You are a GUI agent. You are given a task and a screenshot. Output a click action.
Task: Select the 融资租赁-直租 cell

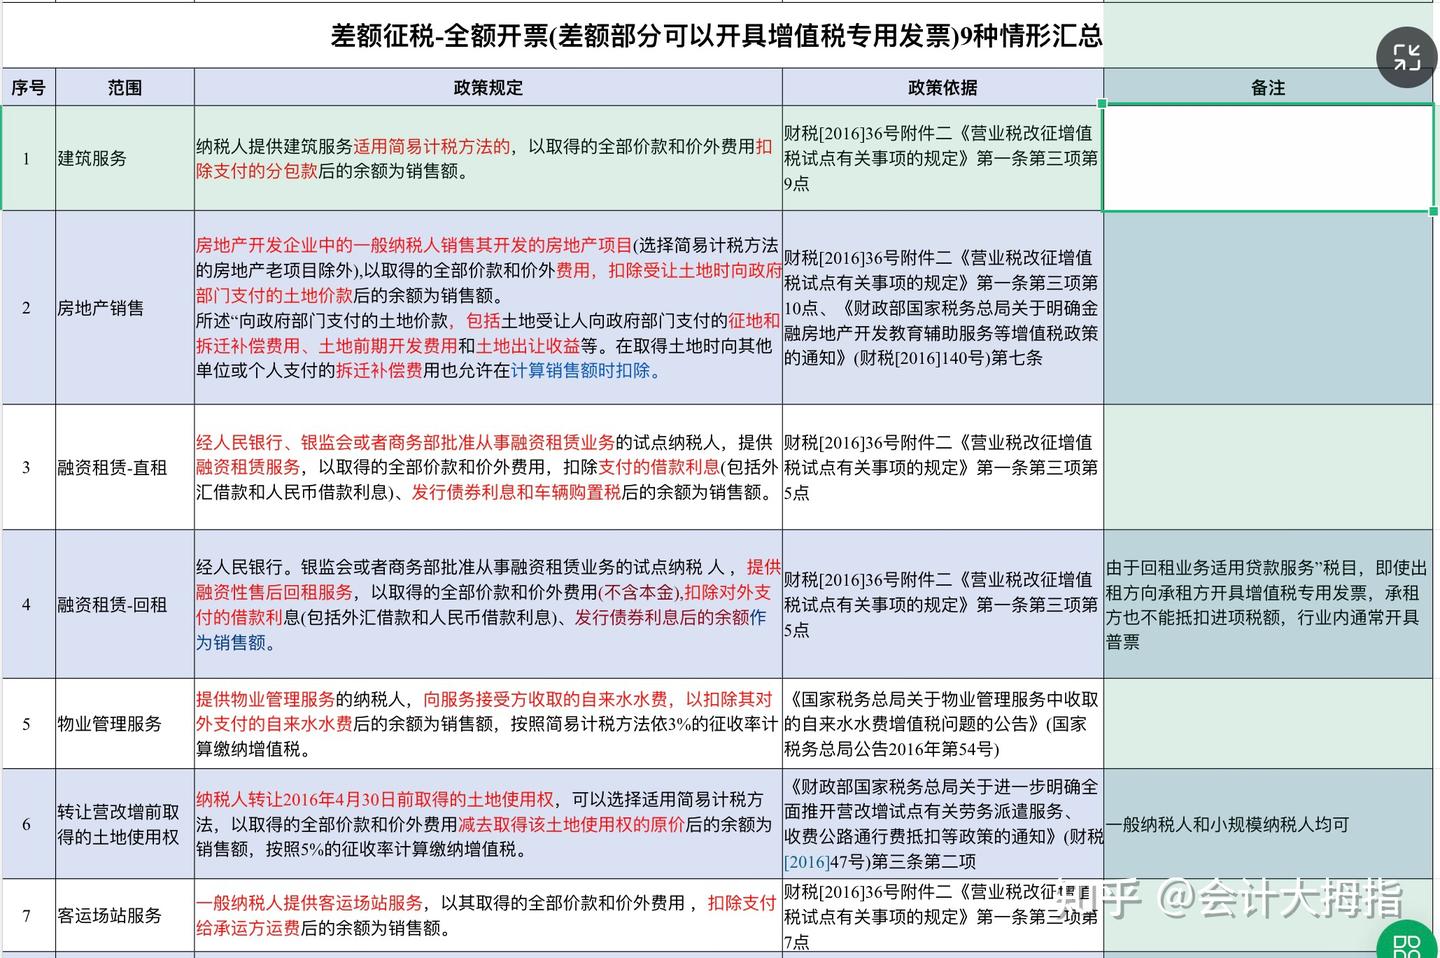[x=125, y=467]
